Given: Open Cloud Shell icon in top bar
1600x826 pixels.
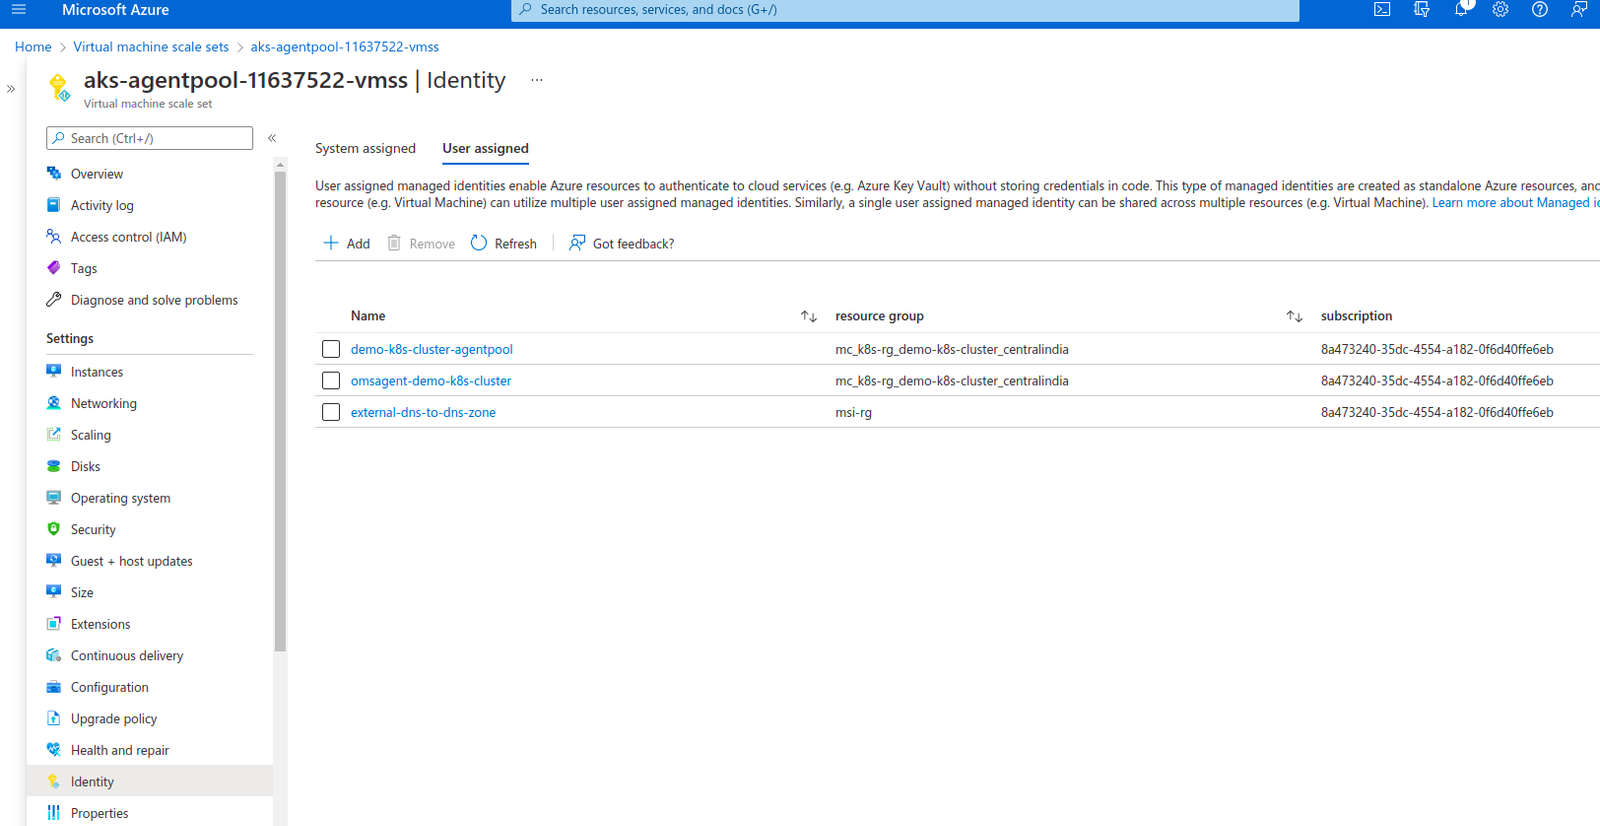Looking at the screenshot, I should pos(1382,10).
